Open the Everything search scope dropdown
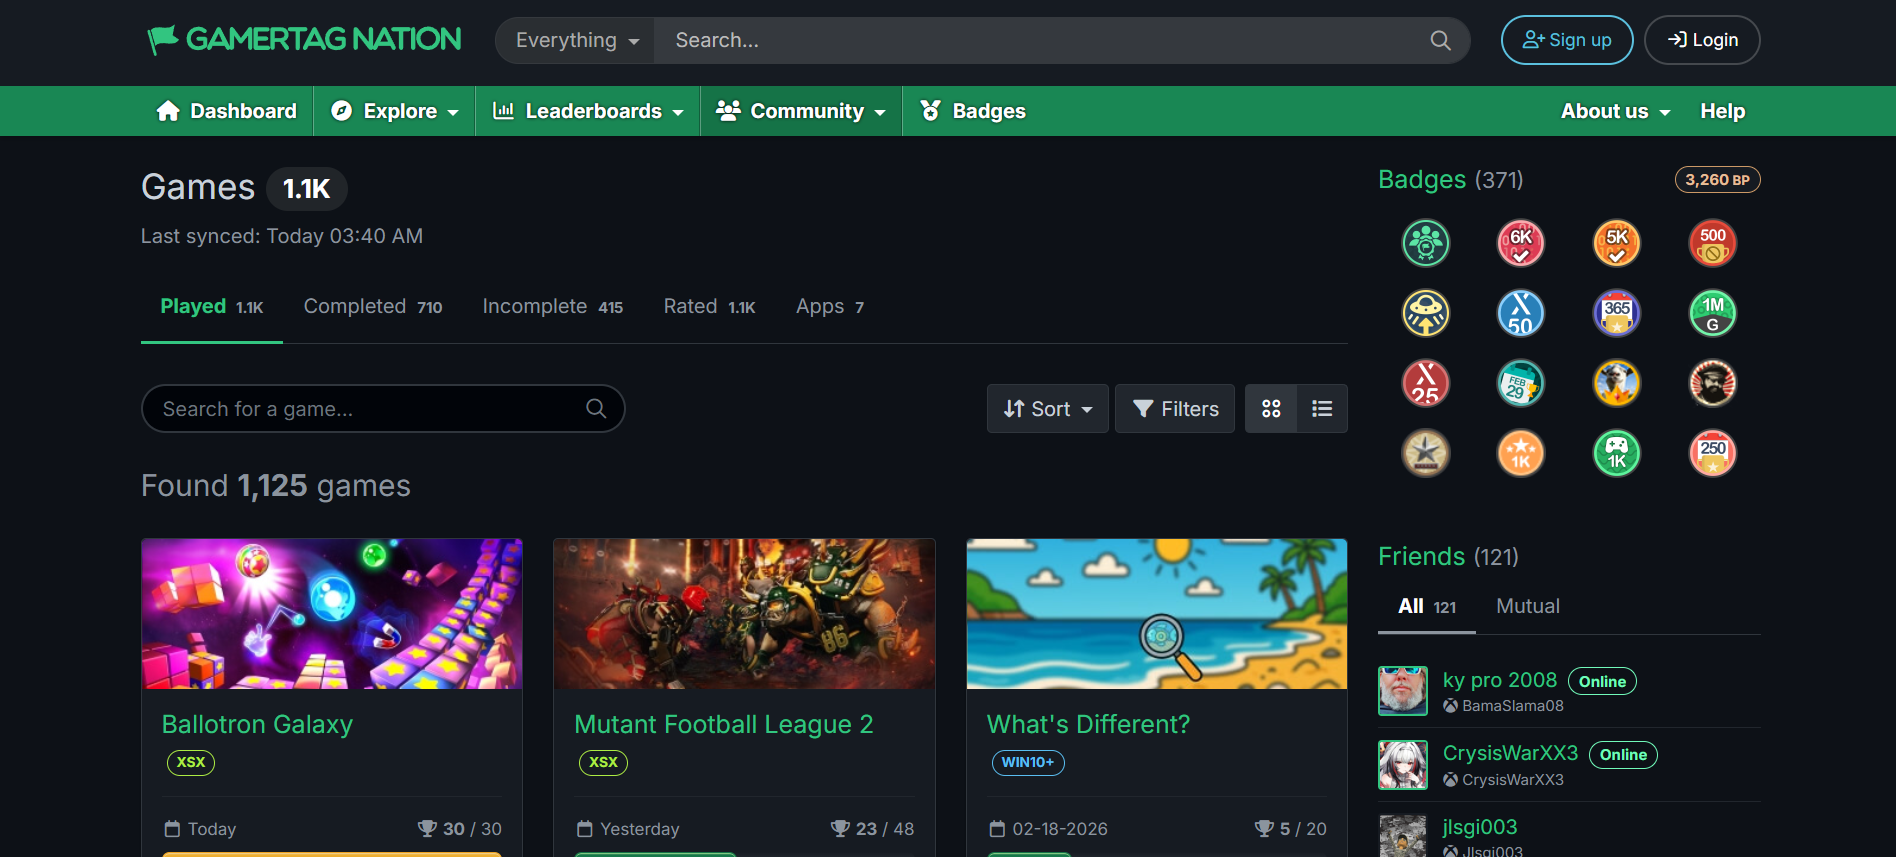The height and width of the screenshot is (857, 1896). point(576,40)
